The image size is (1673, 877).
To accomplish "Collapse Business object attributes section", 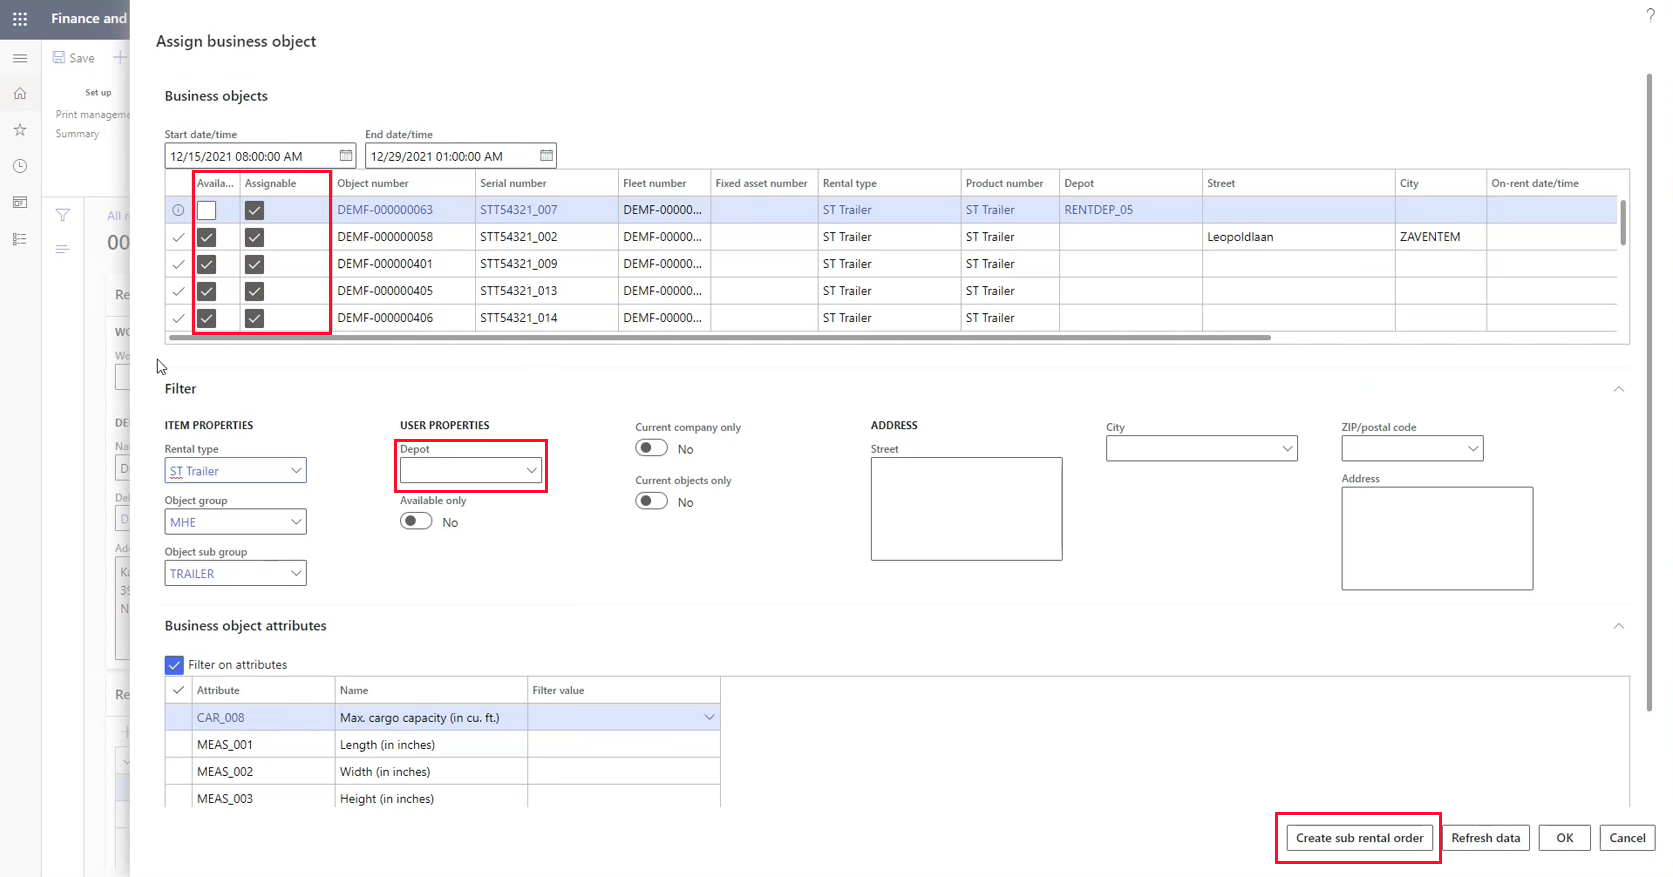I will coord(1618,626).
